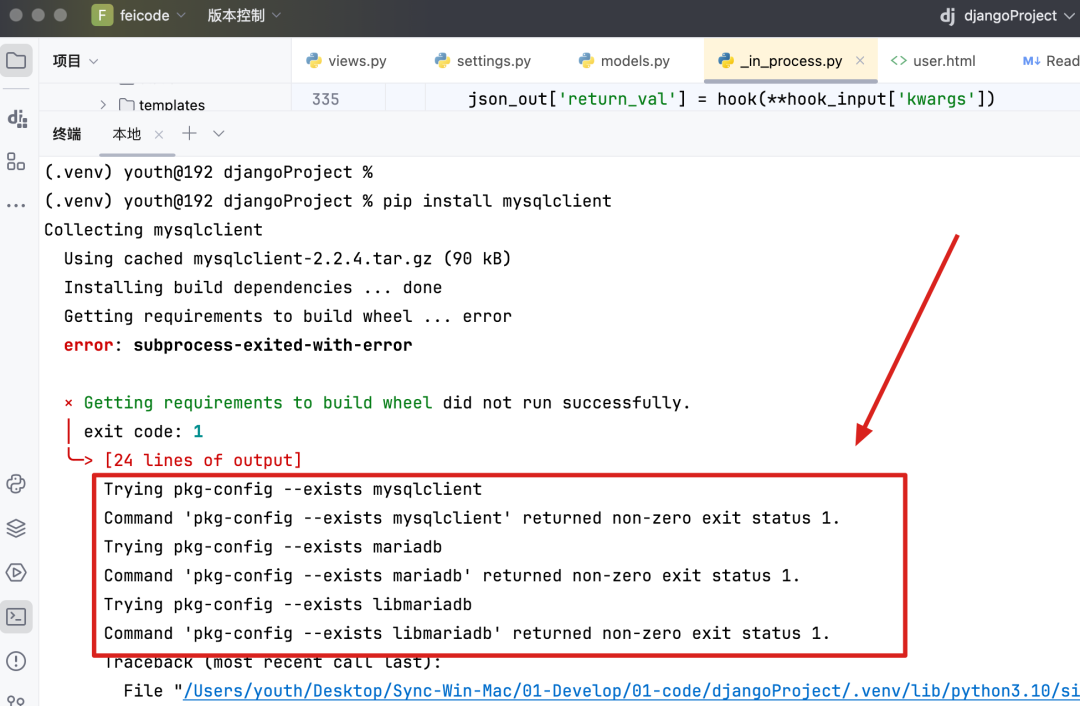This screenshot has width=1080, height=706.
Task: Close the 本地 terminal tab
Action: 157,133
